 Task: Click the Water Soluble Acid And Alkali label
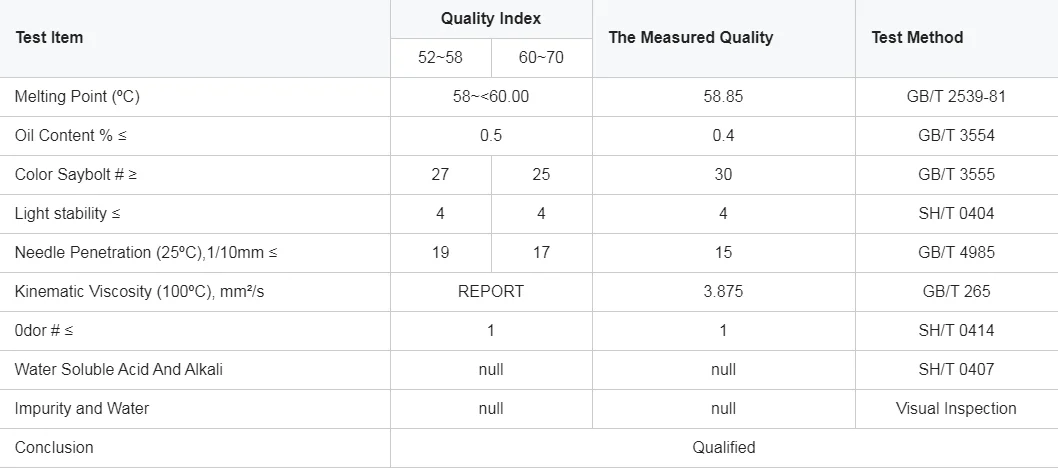coord(118,370)
